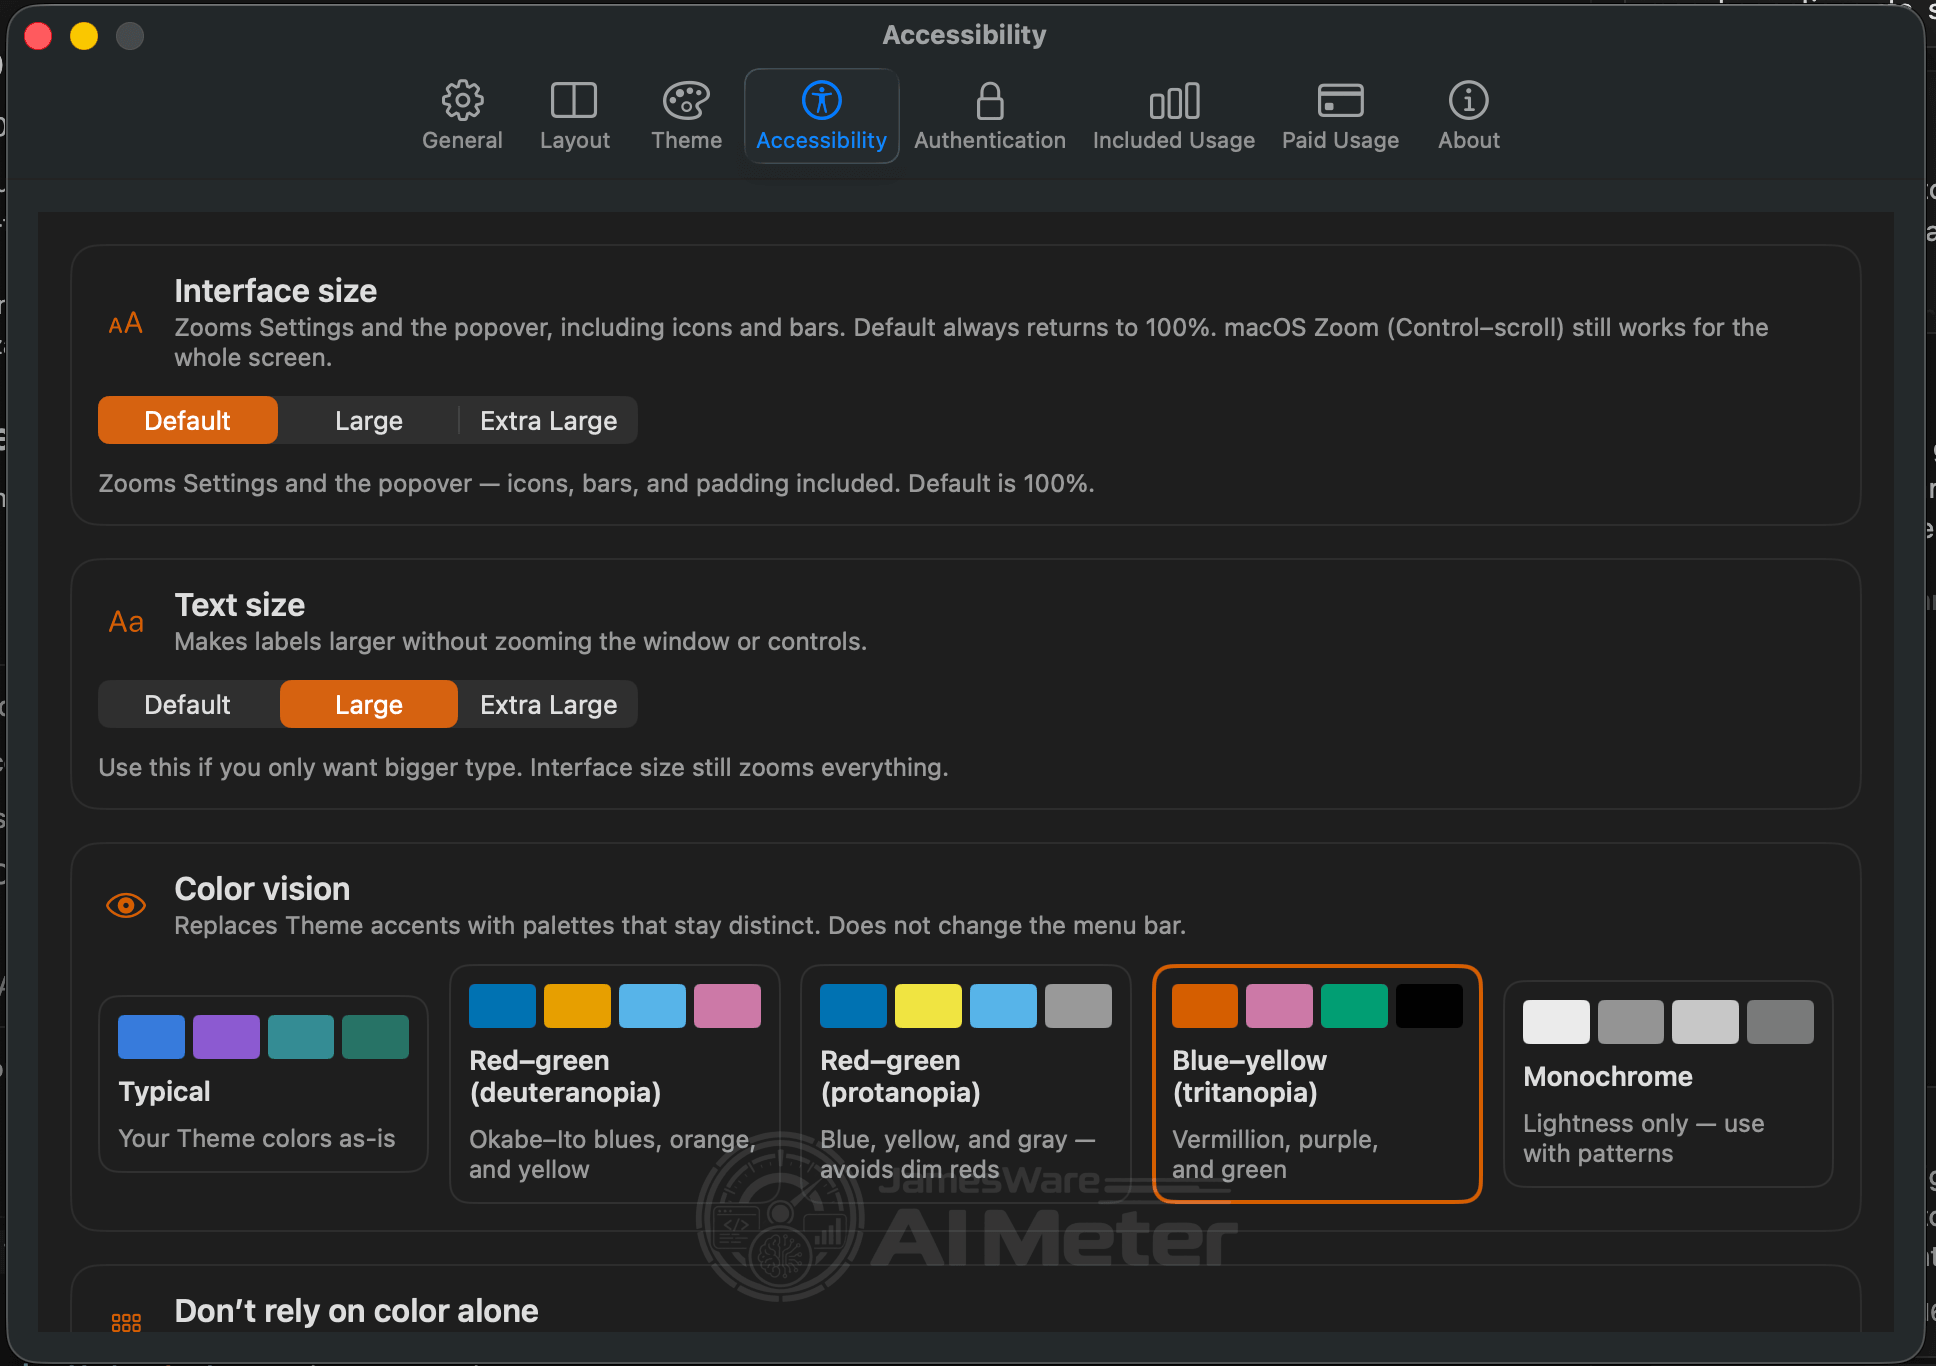Switch to the Theme tab label
This screenshot has height=1366, width=1936.
pyautogui.click(x=686, y=140)
